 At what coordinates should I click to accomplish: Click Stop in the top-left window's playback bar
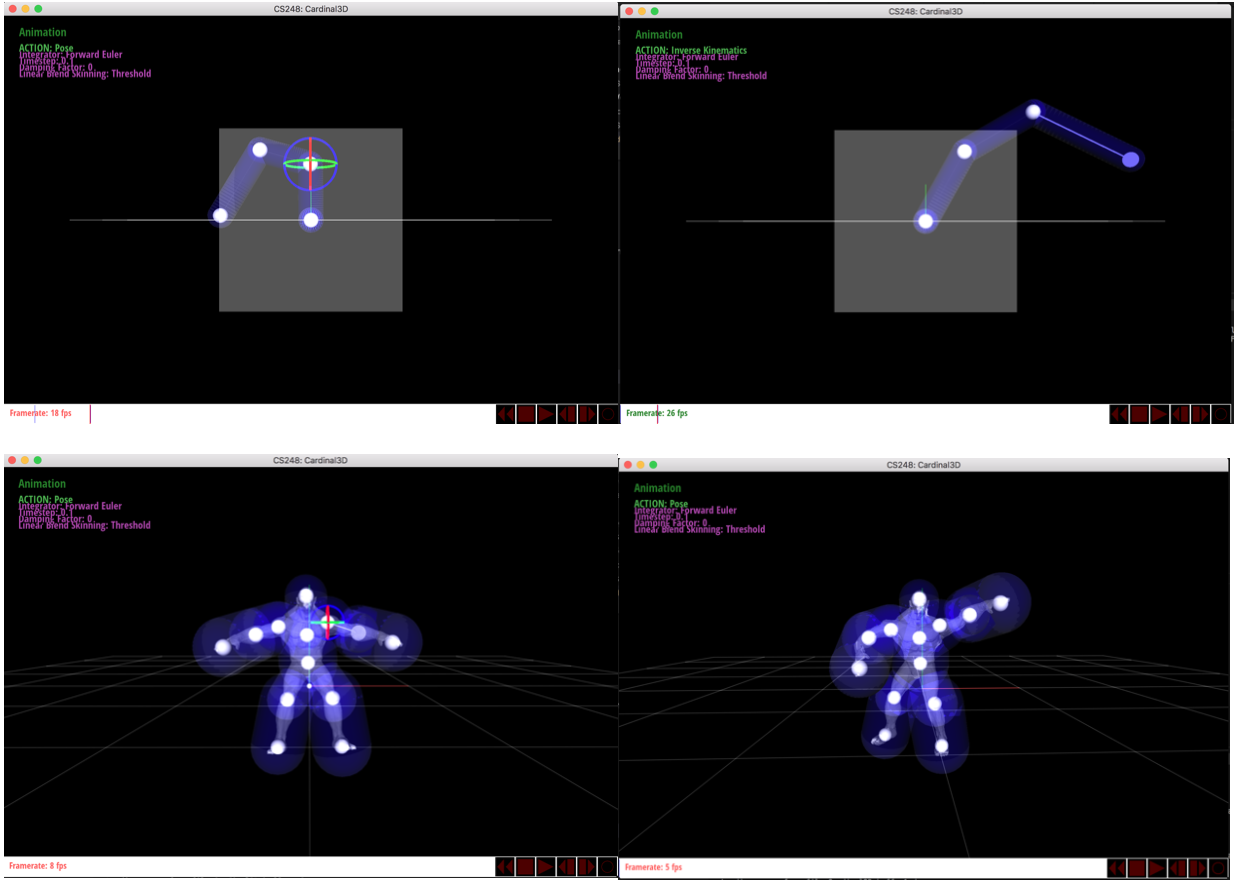(x=526, y=414)
